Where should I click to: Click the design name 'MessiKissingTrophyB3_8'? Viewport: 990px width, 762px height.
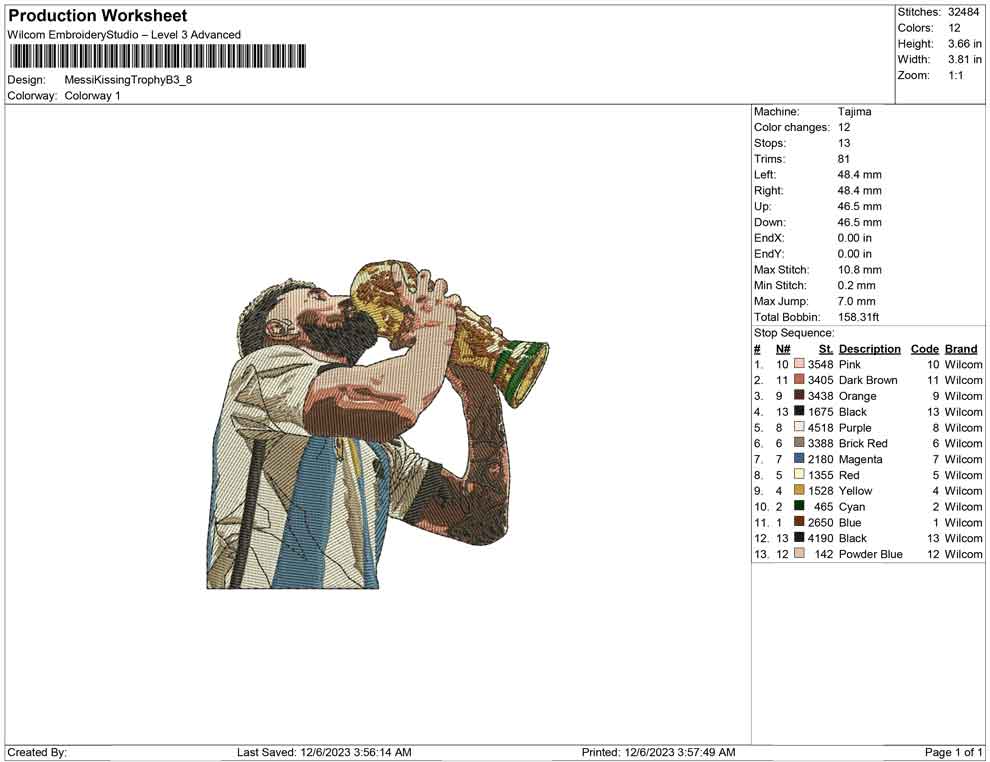click(x=128, y=80)
